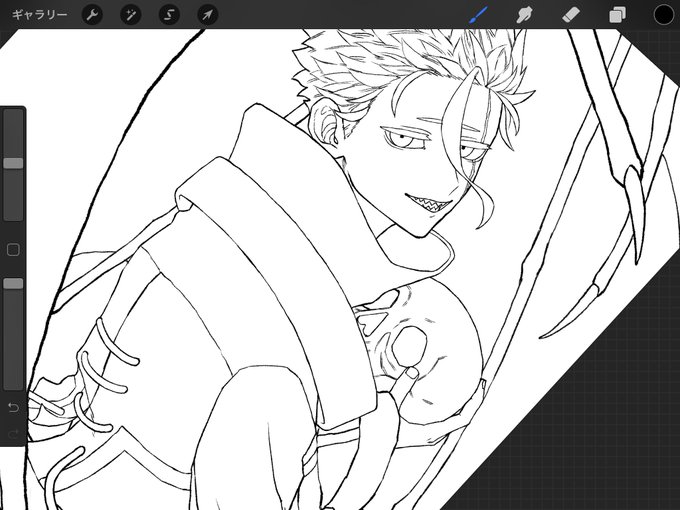Select the Smudge finger tool
The height and width of the screenshot is (510, 680).
(x=524, y=15)
